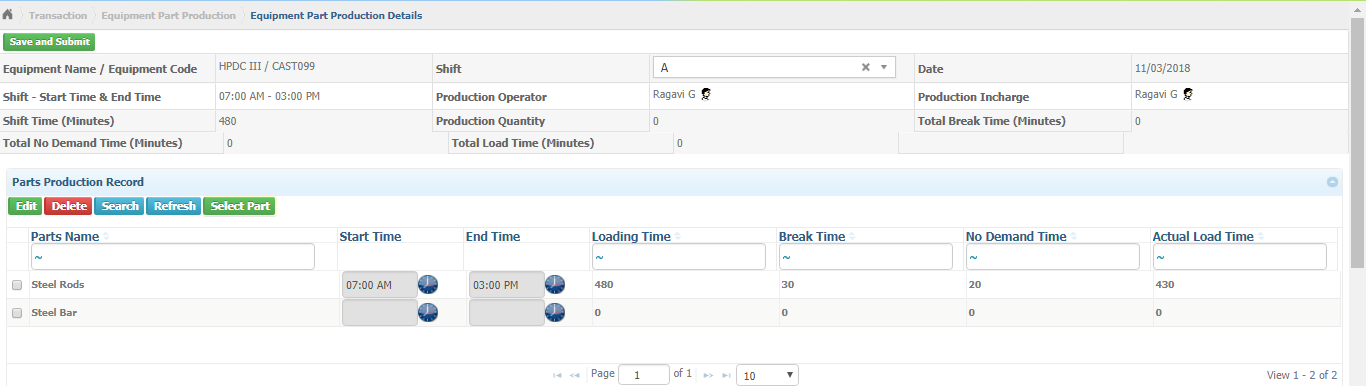This screenshot has width=1366, height=386.
Task: Click 'View 1 - 2 of 2' status text
Action: tap(1302, 375)
